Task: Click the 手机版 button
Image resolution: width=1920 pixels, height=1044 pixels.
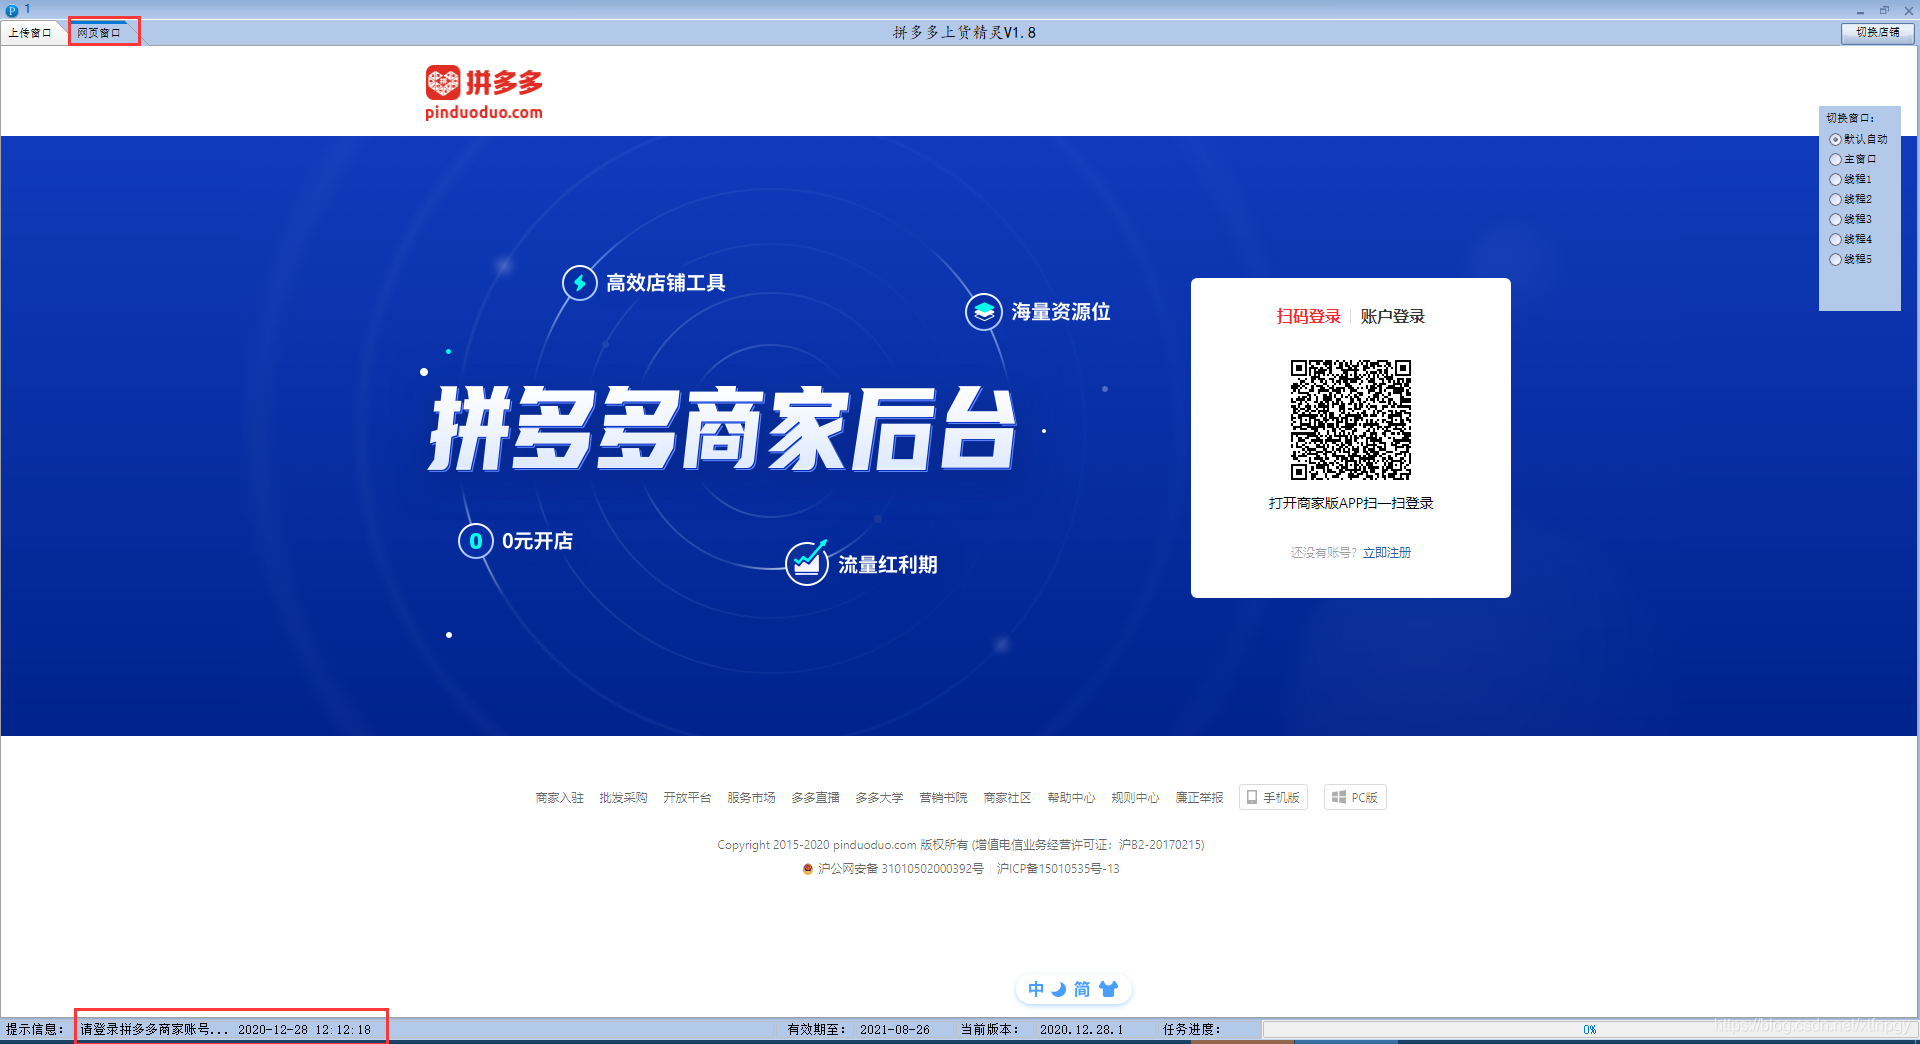Action: click(1273, 797)
